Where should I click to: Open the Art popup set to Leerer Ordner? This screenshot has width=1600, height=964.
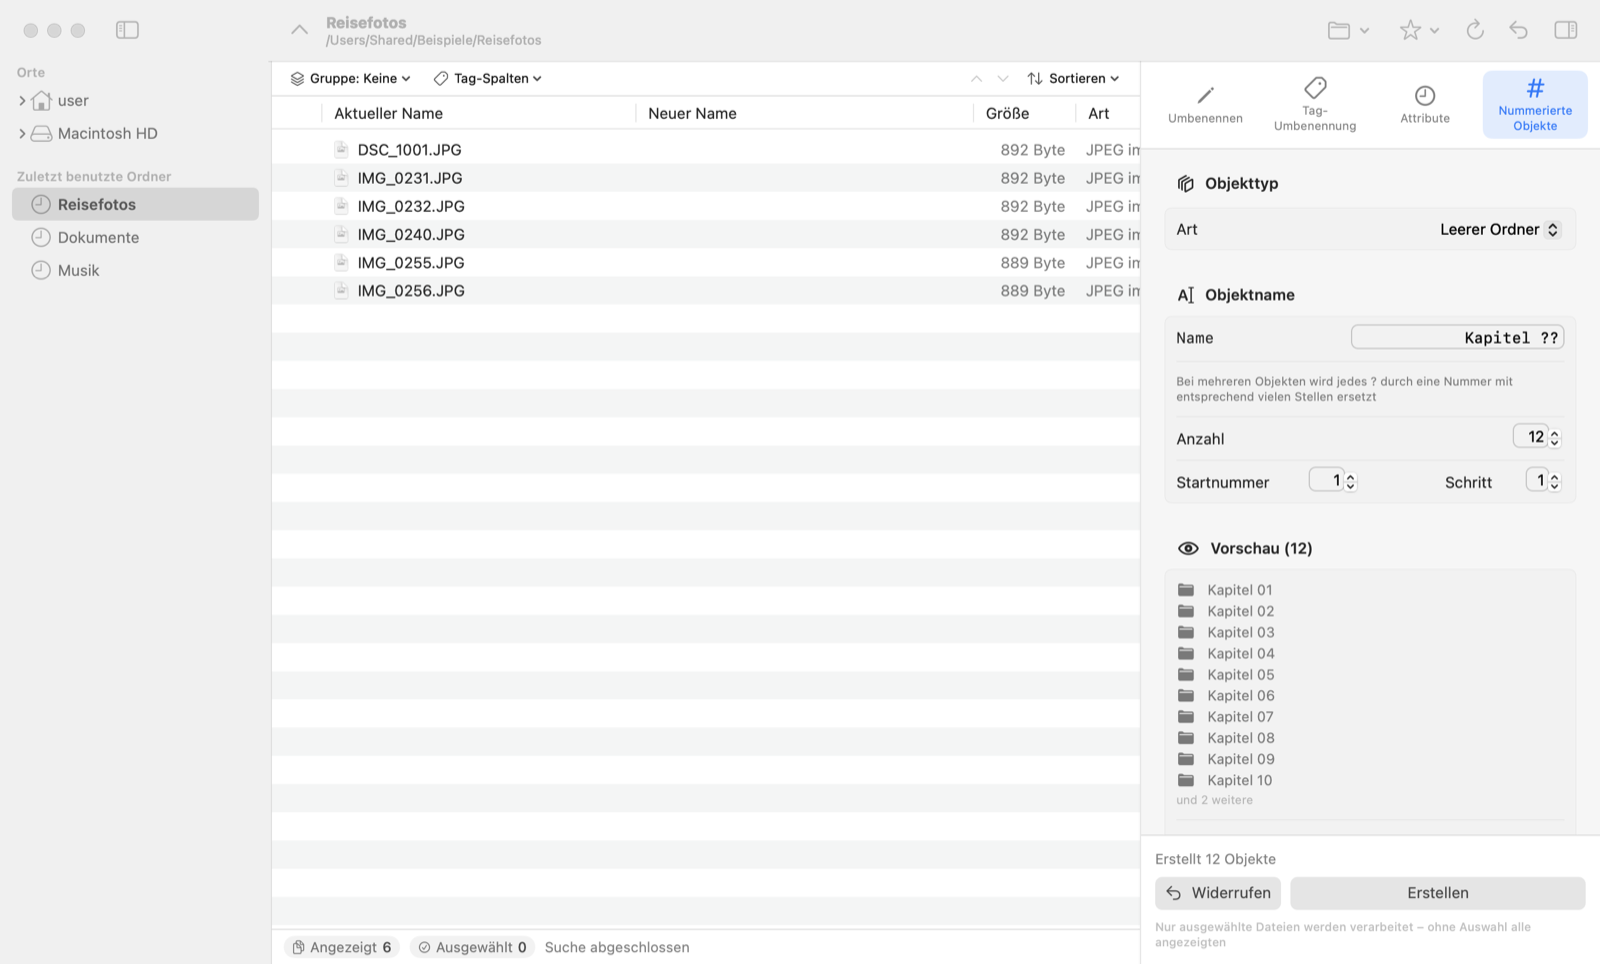(1499, 229)
